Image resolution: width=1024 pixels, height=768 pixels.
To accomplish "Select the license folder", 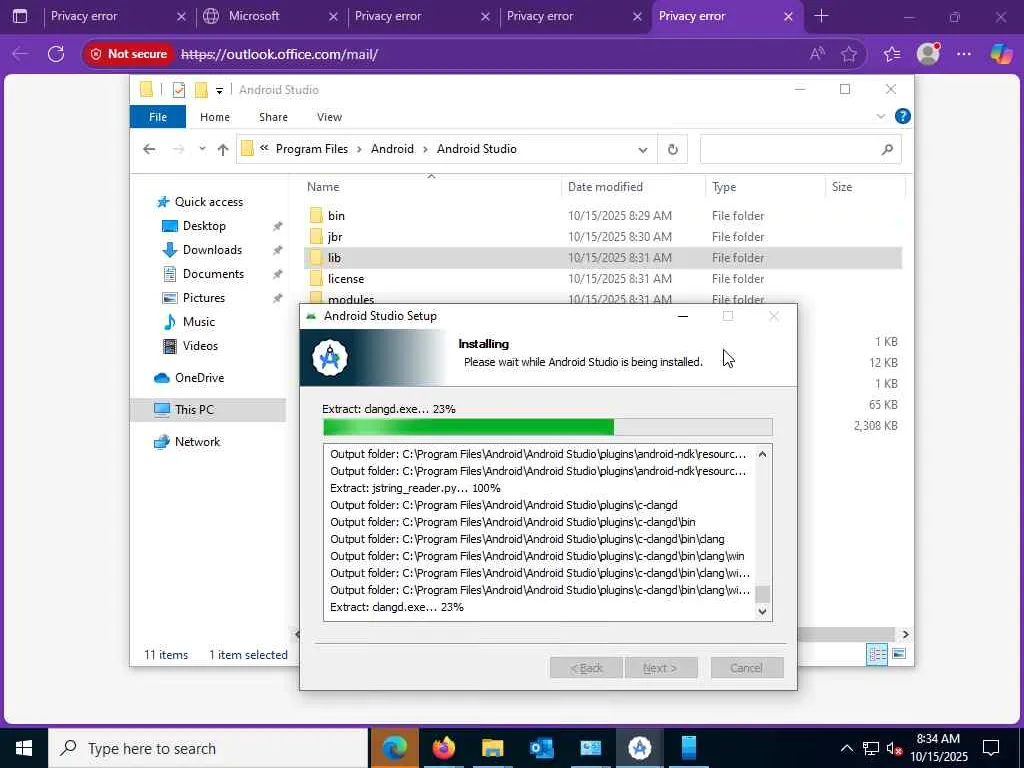I will (x=603, y=278).
